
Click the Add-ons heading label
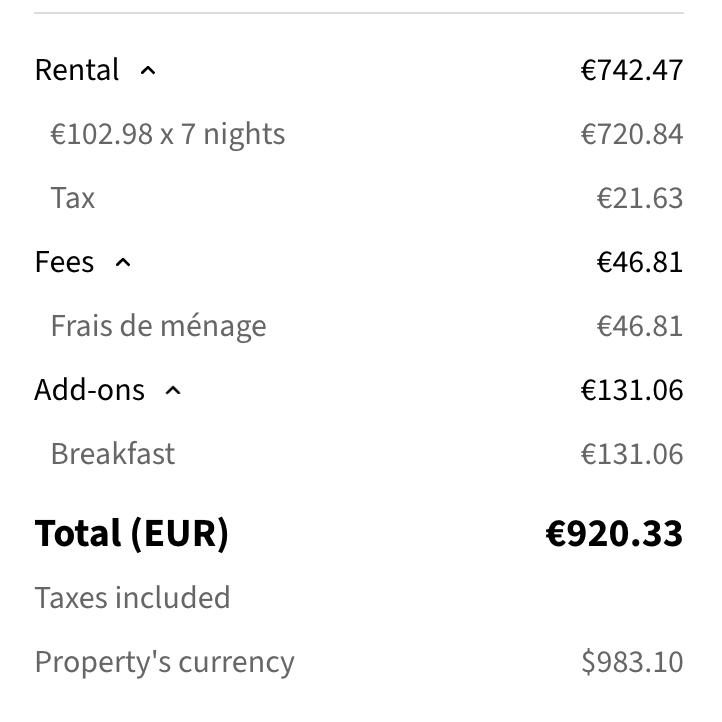click(x=90, y=390)
